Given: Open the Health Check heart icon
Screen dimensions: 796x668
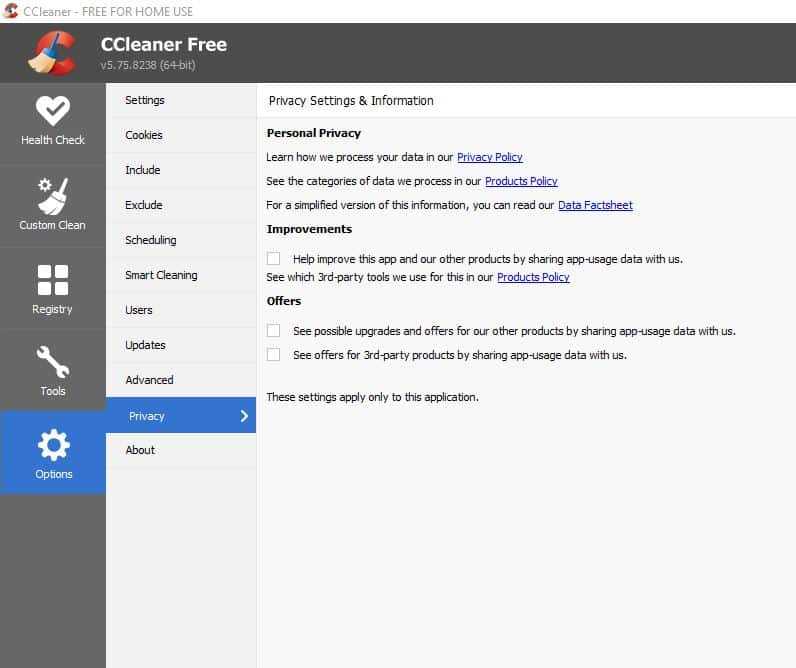Looking at the screenshot, I should click(52, 111).
